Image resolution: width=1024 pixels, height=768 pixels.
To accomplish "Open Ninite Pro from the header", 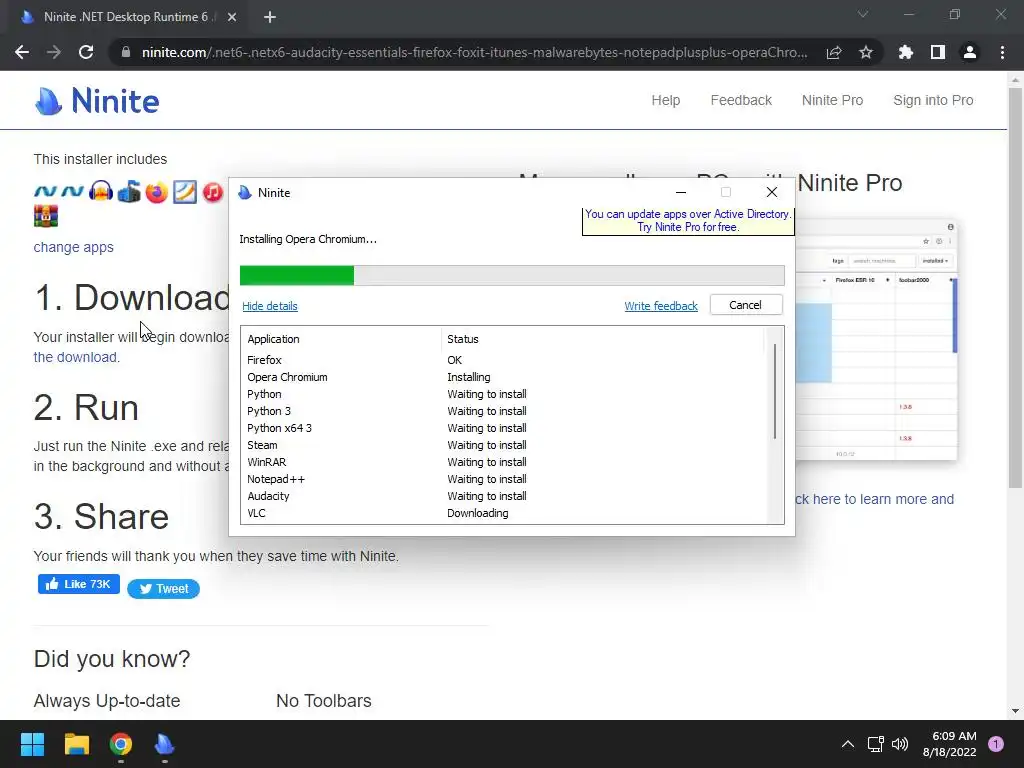I will [x=832, y=101].
